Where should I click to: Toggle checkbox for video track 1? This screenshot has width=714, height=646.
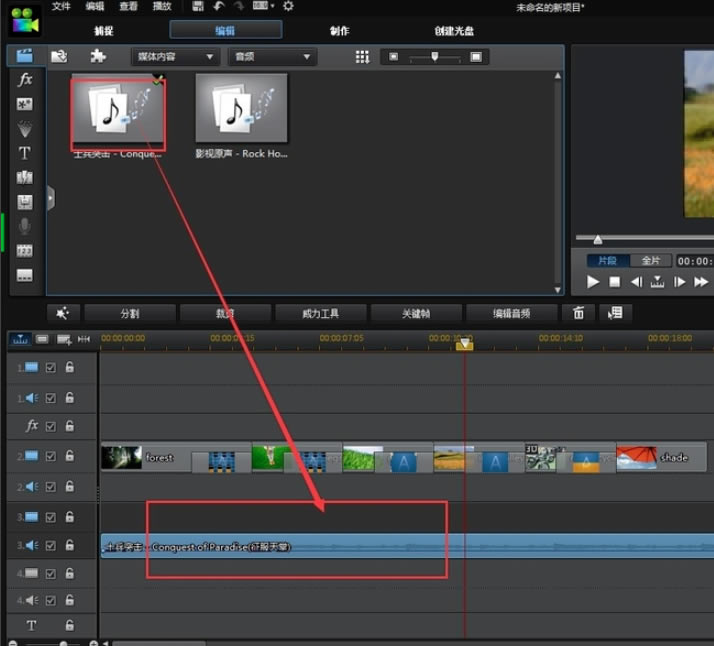51,368
